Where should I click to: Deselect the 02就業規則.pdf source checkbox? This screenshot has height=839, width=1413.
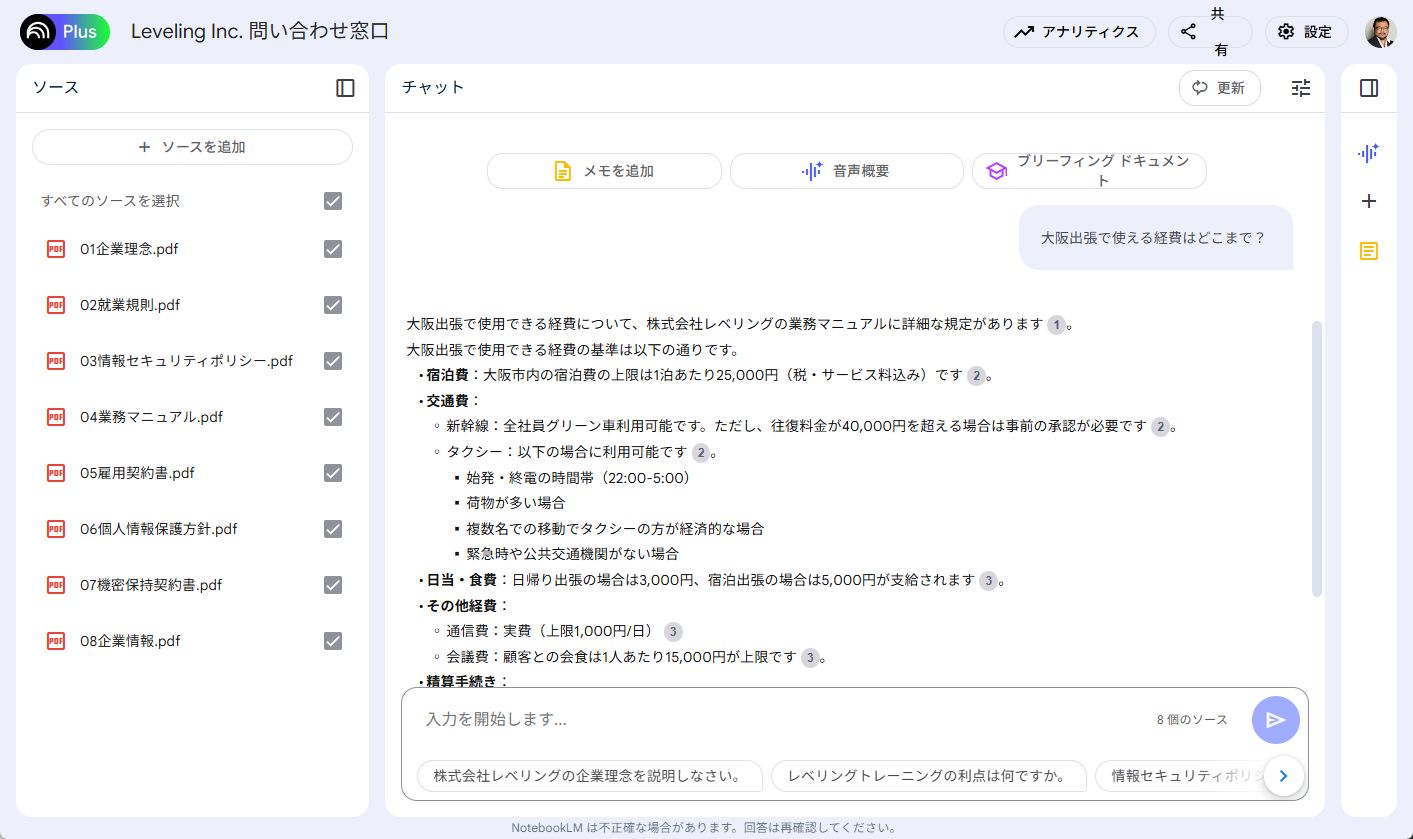[332, 305]
